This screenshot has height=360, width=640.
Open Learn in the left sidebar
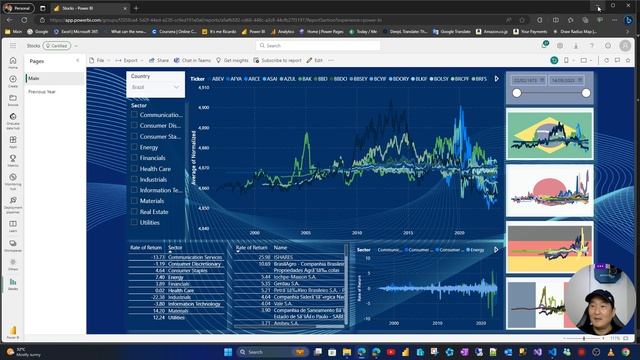[x=13, y=226]
